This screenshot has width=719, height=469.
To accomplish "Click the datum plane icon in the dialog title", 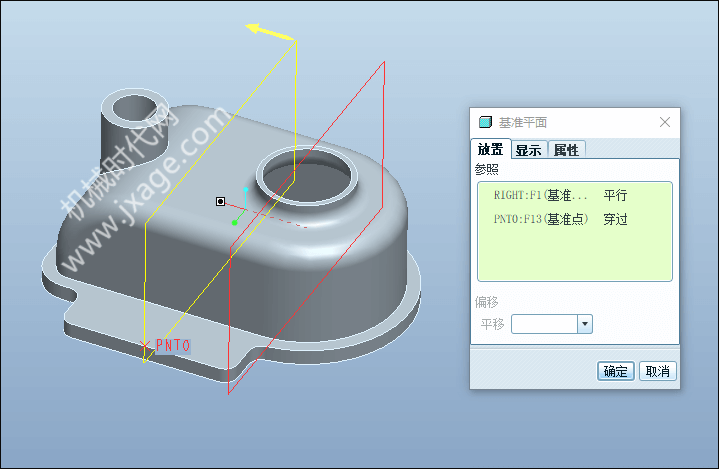I will [485, 122].
